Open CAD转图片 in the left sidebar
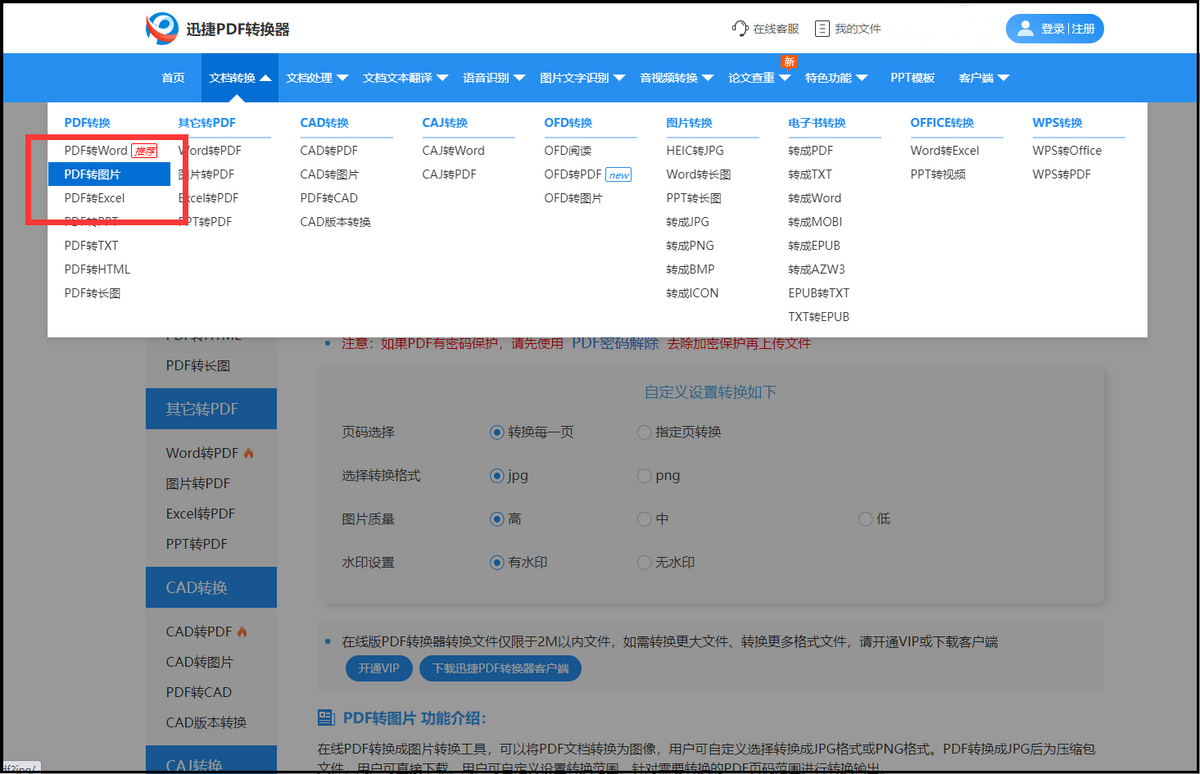This screenshot has width=1200, height=774. pyautogui.click(x=199, y=662)
